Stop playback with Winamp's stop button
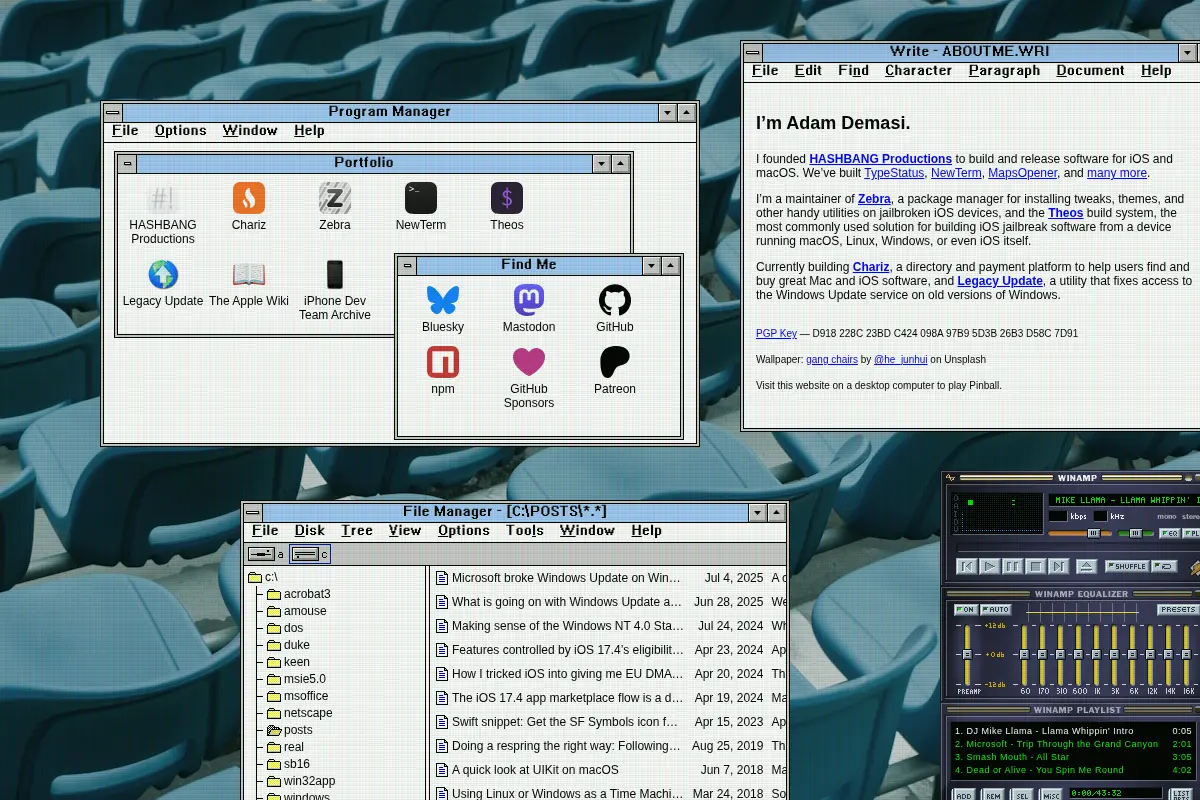 click(x=1035, y=566)
